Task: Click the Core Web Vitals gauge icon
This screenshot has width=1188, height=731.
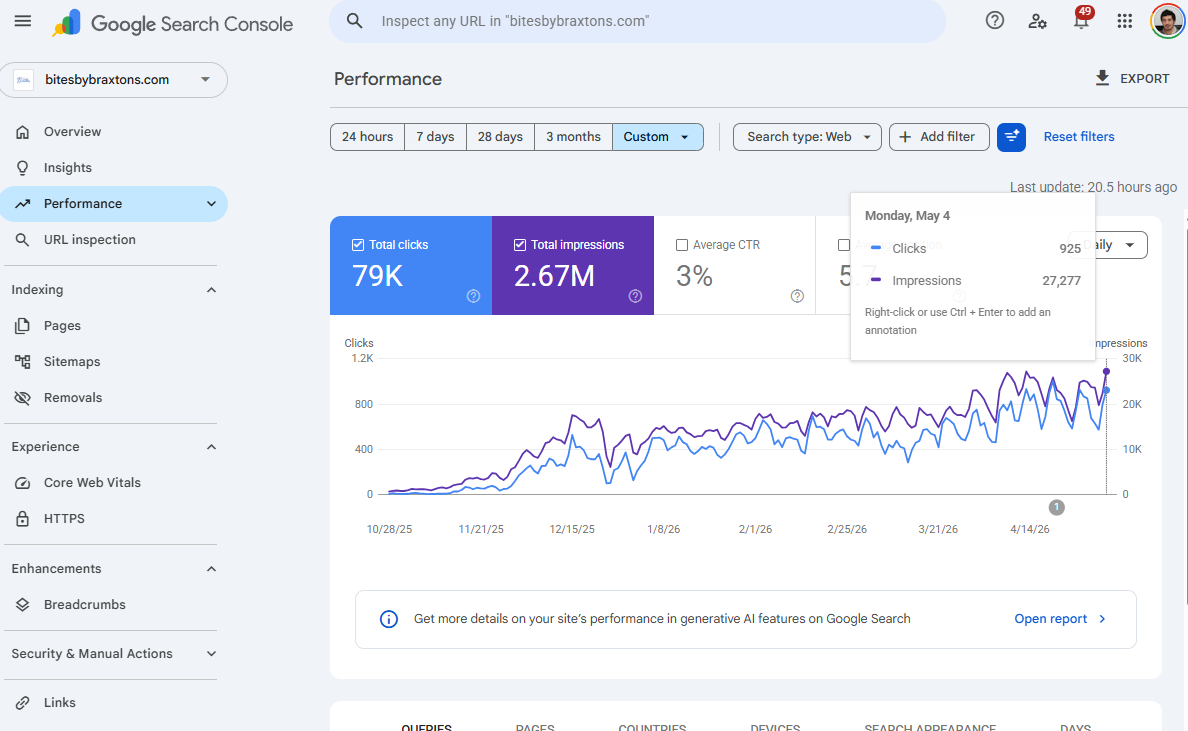Action: [x=23, y=483]
